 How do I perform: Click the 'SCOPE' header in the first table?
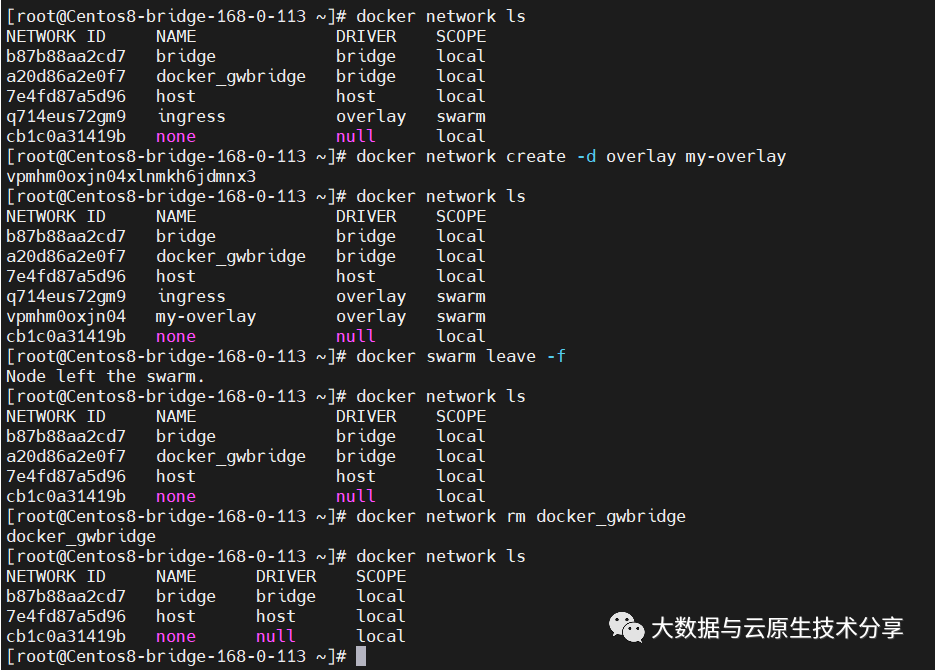point(461,36)
